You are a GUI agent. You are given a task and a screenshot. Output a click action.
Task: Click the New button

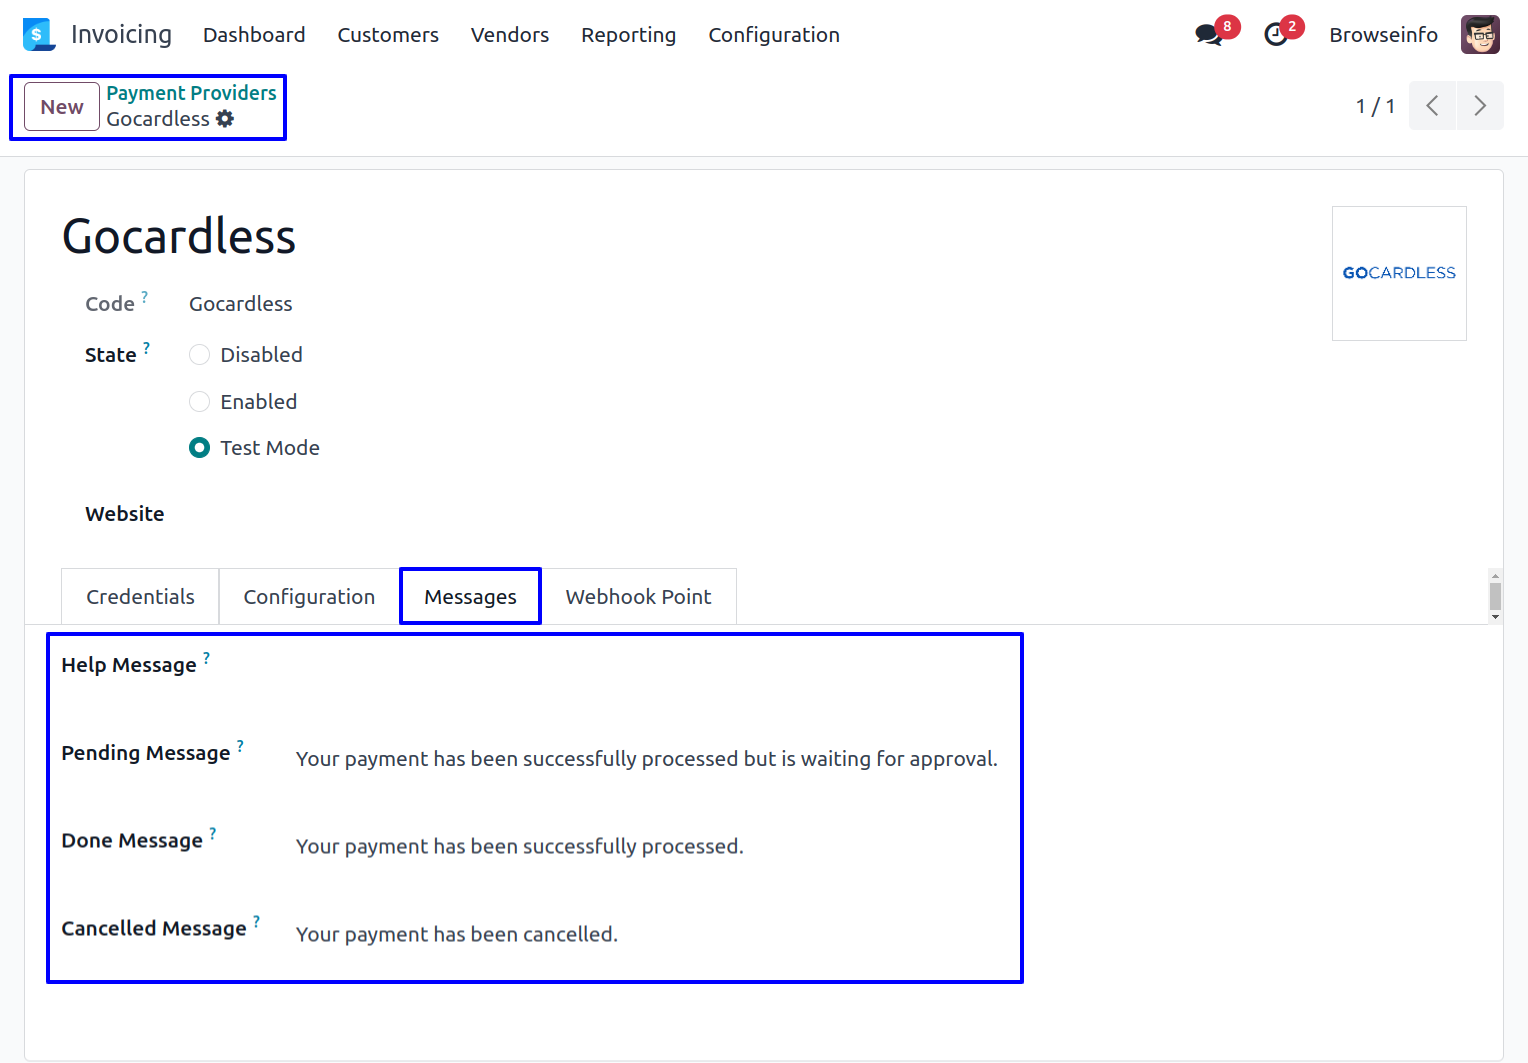[62, 107]
